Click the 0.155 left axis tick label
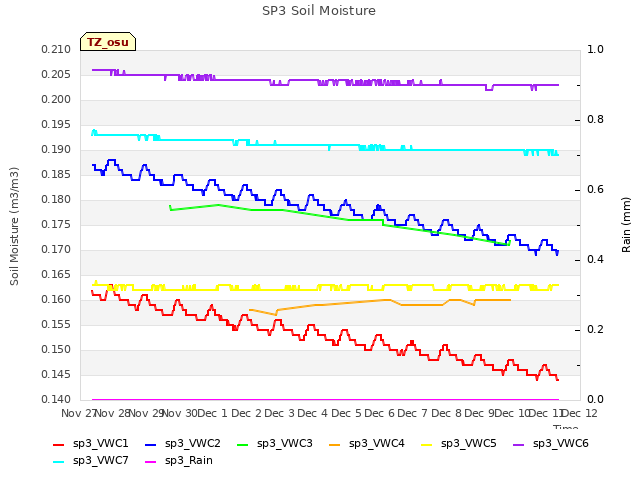640x480 pixels. [56, 324]
